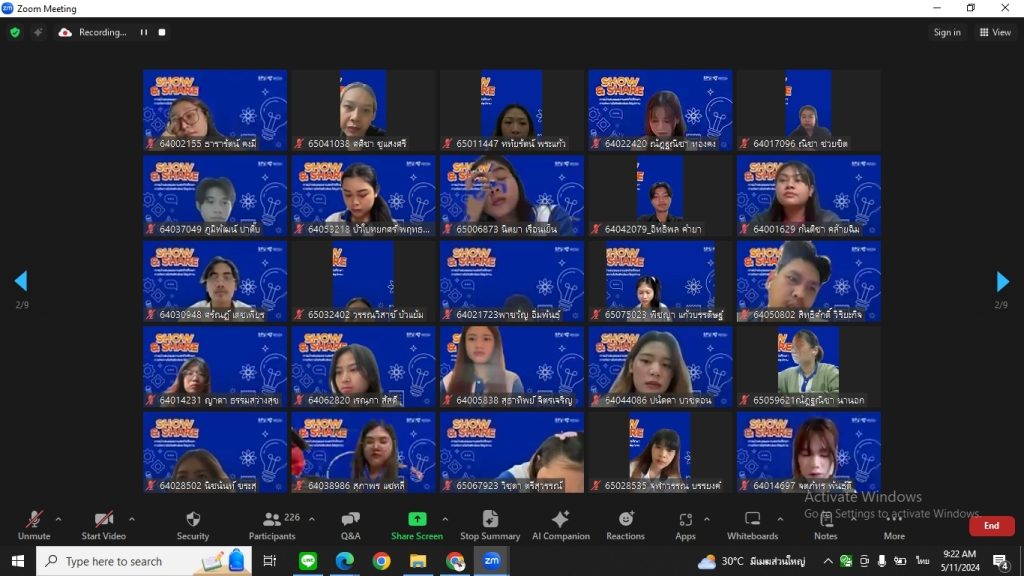Viewport: 1024px width, 576px height.
Task: Open the More options menu
Action: (x=894, y=526)
